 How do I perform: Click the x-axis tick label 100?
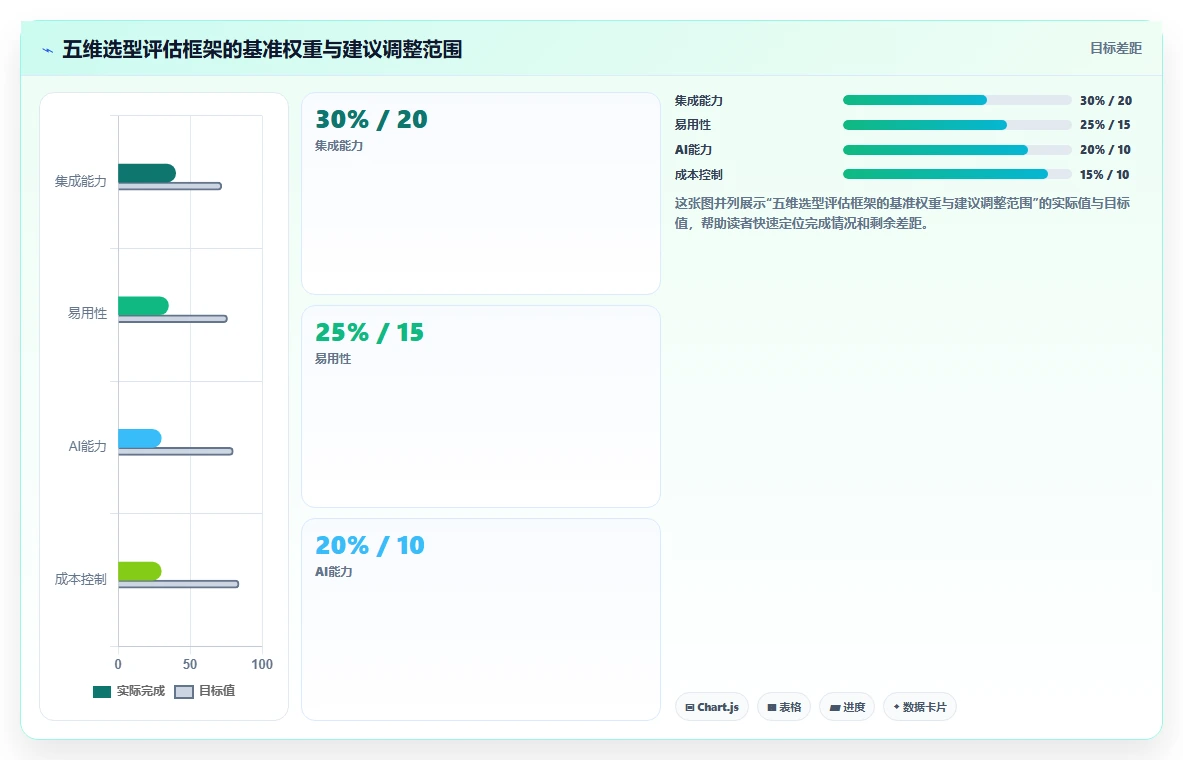pos(262,664)
